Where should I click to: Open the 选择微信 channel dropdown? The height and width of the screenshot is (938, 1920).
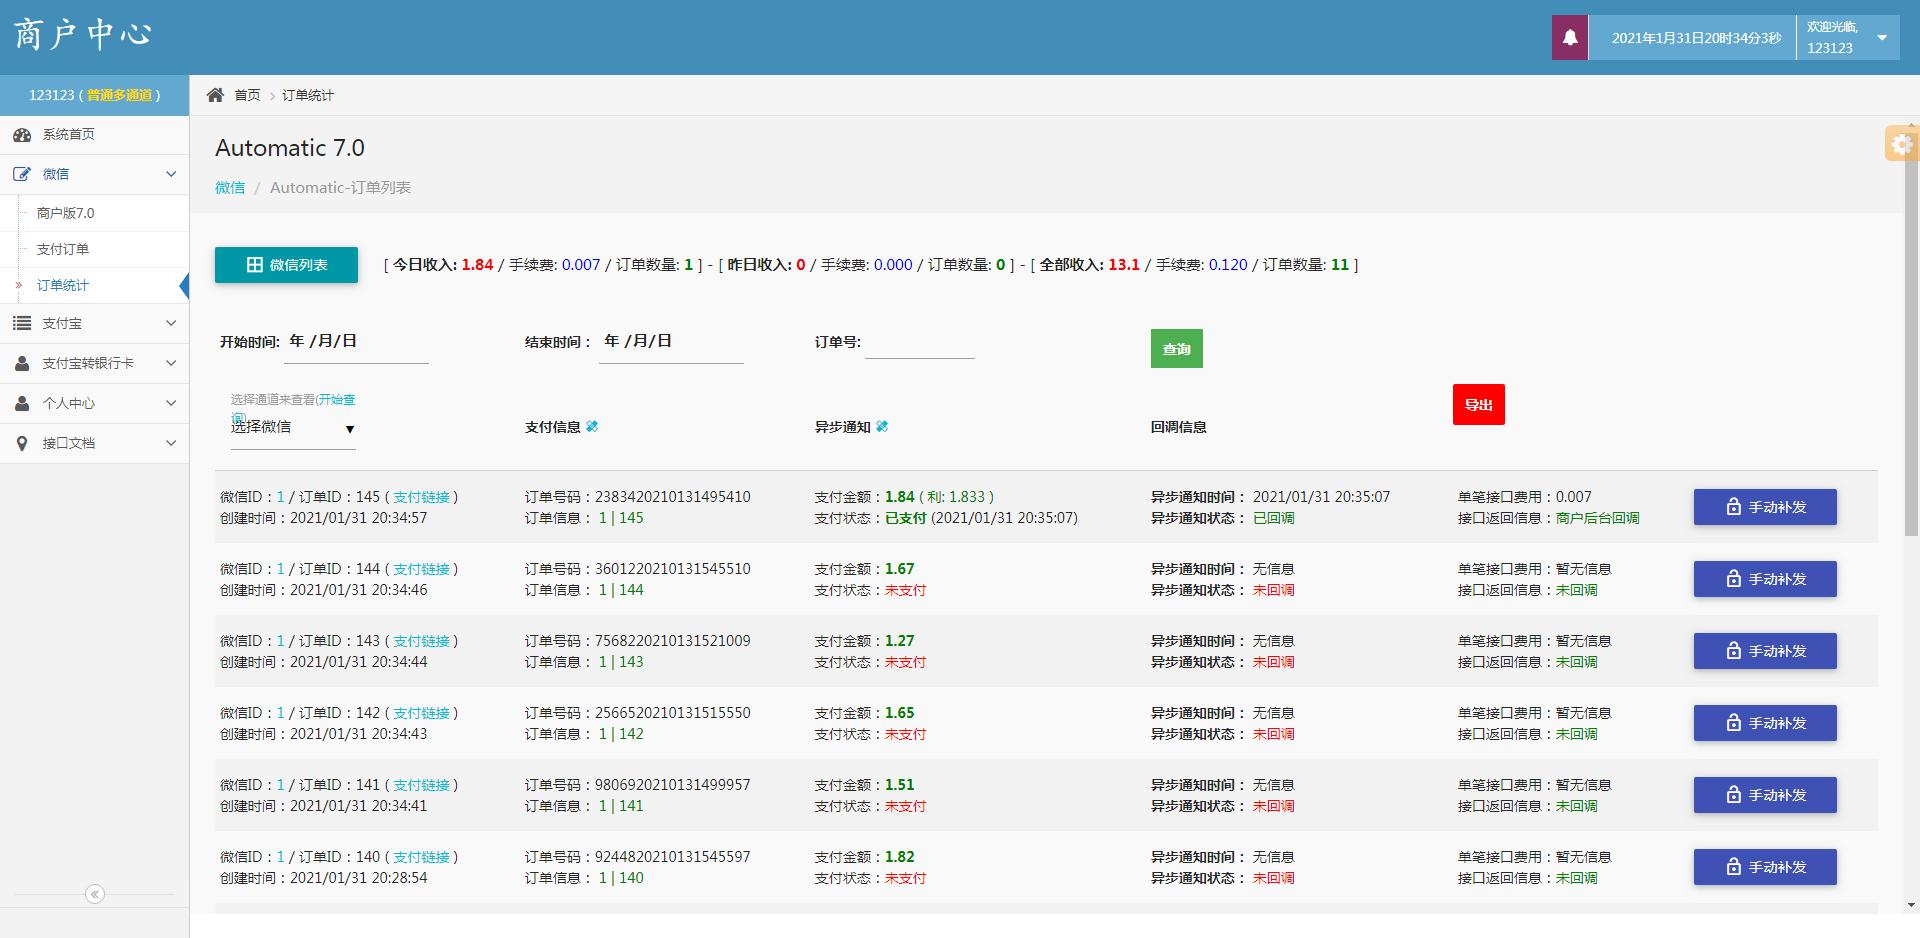(x=293, y=428)
